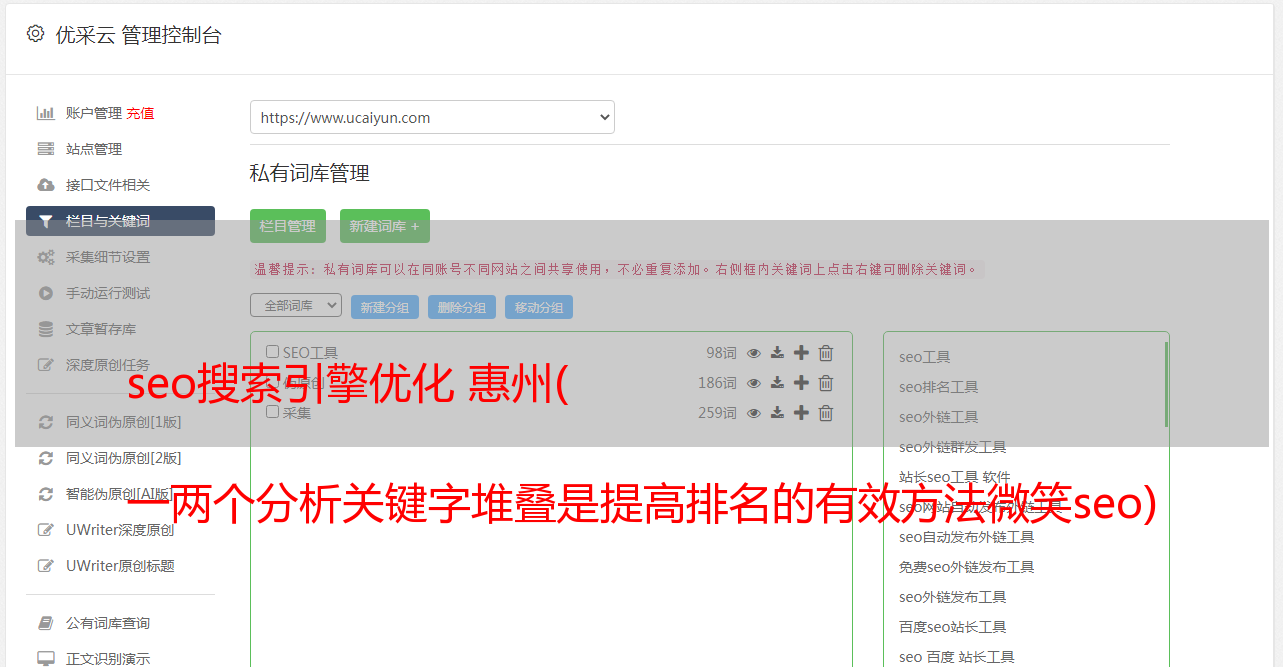
Task: Click the '186词' count
Action: pos(717,383)
